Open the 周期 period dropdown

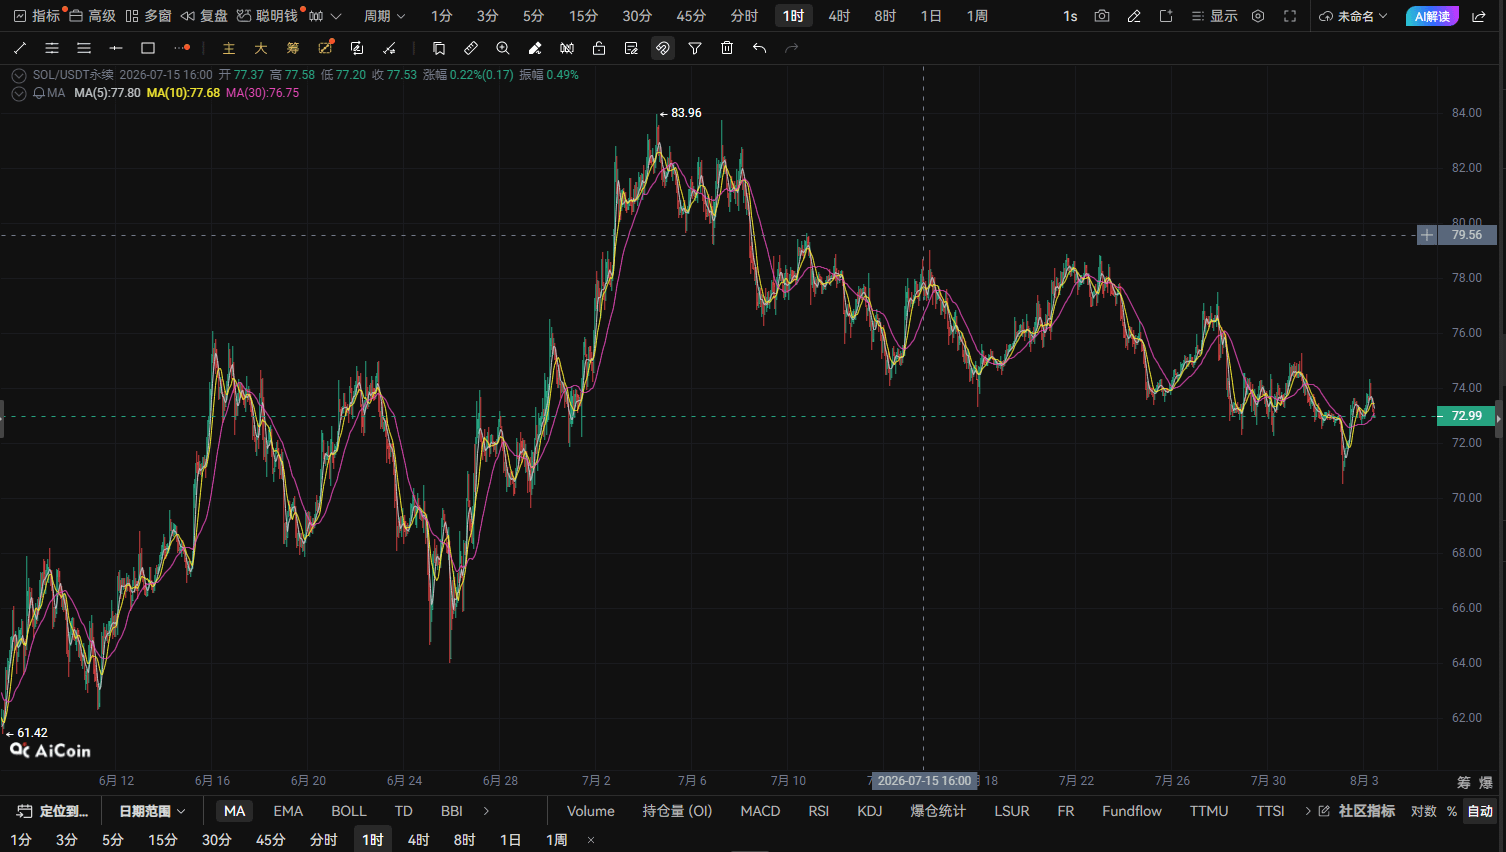pos(385,16)
